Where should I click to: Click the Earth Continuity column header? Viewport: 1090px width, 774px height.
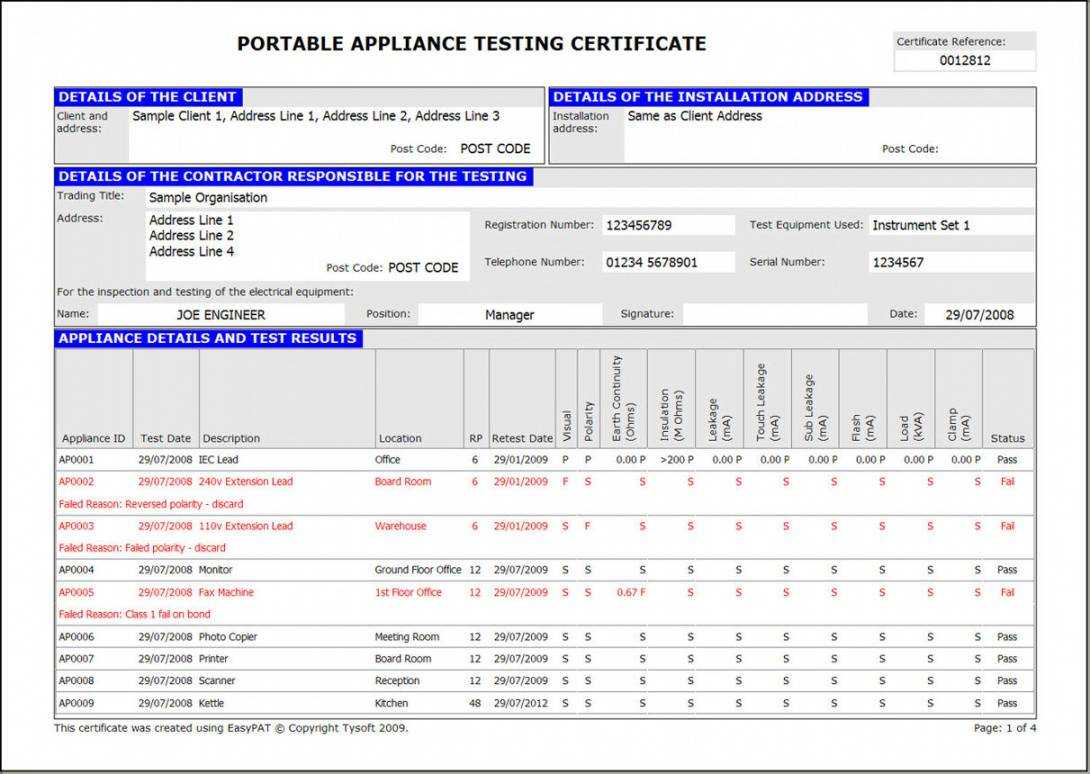click(x=623, y=400)
